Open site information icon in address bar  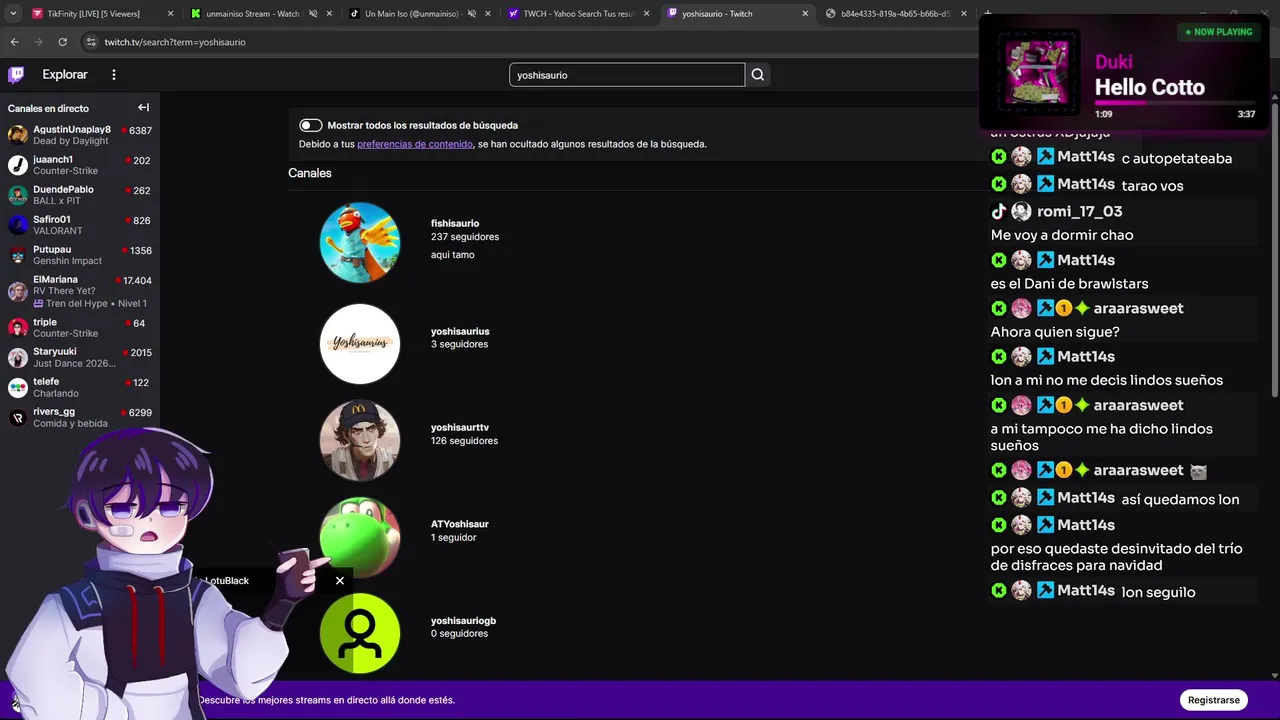point(91,42)
